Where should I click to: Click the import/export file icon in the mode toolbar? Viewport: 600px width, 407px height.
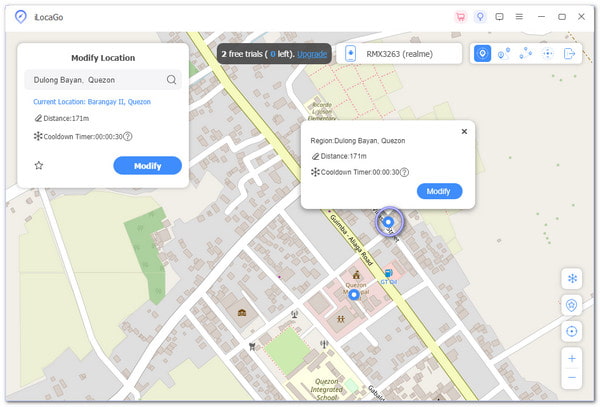(x=570, y=54)
